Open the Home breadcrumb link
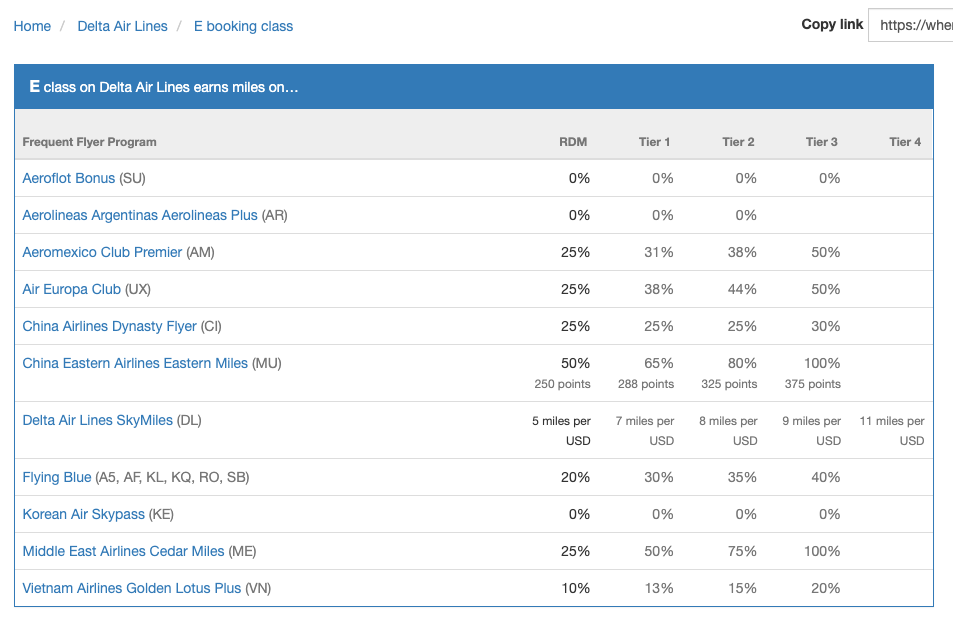 (32, 26)
